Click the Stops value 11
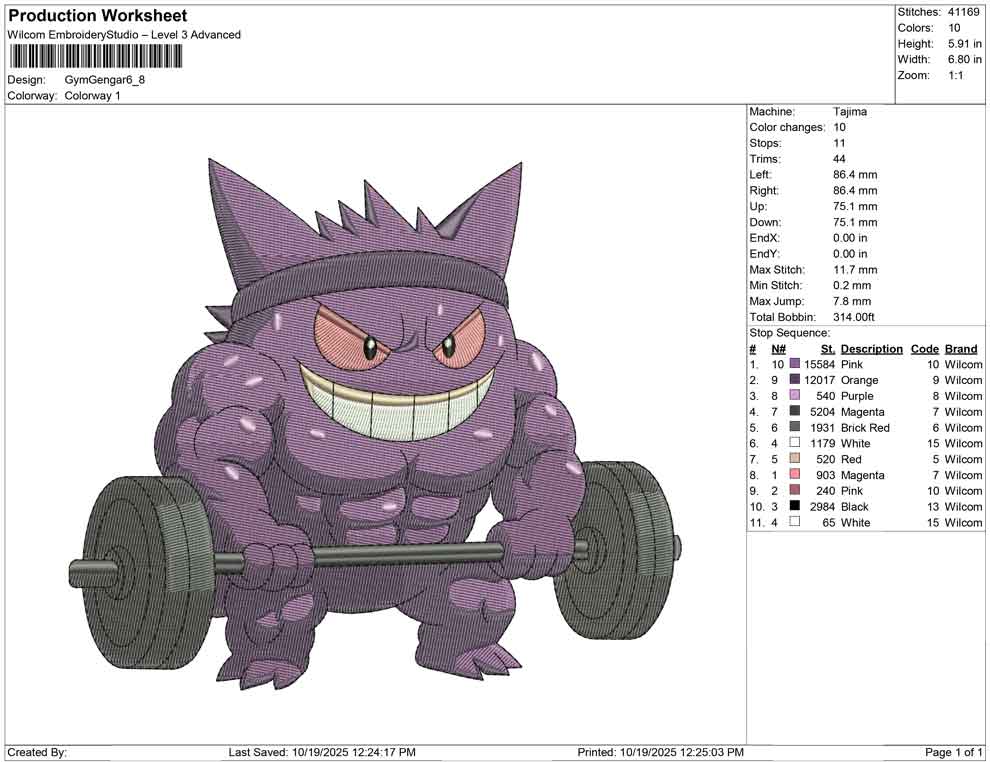 coord(839,143)
